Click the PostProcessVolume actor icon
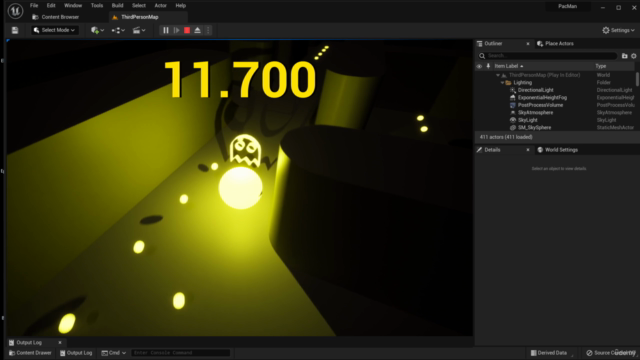640x360 pixels. [513, 105]
